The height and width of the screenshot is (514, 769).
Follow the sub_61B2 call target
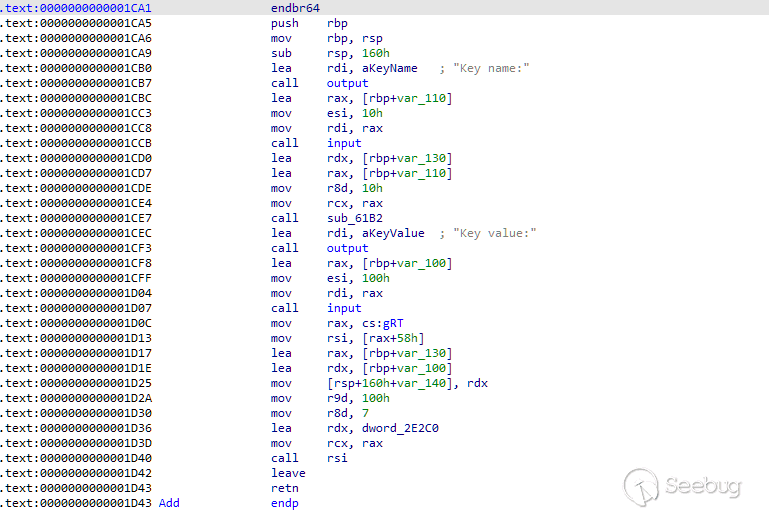pos(355,218)
